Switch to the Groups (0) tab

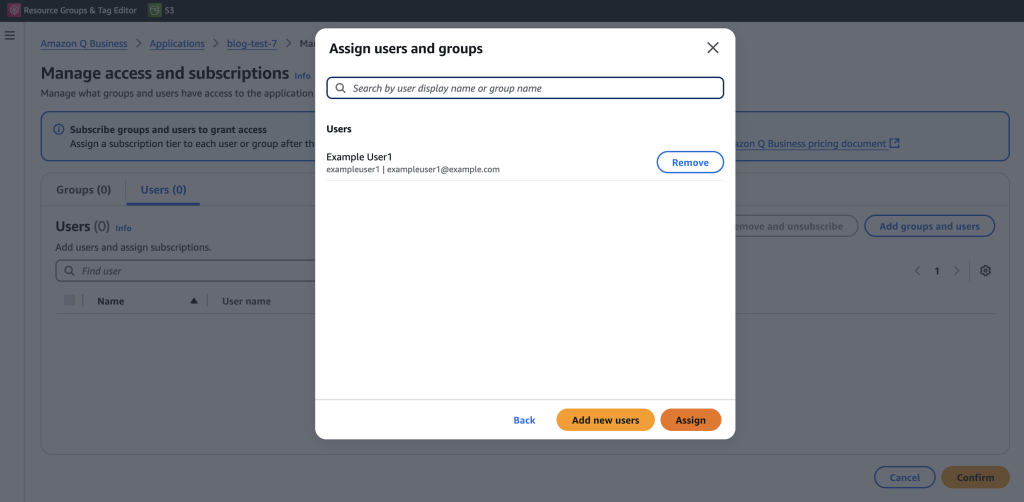point(84,190)
